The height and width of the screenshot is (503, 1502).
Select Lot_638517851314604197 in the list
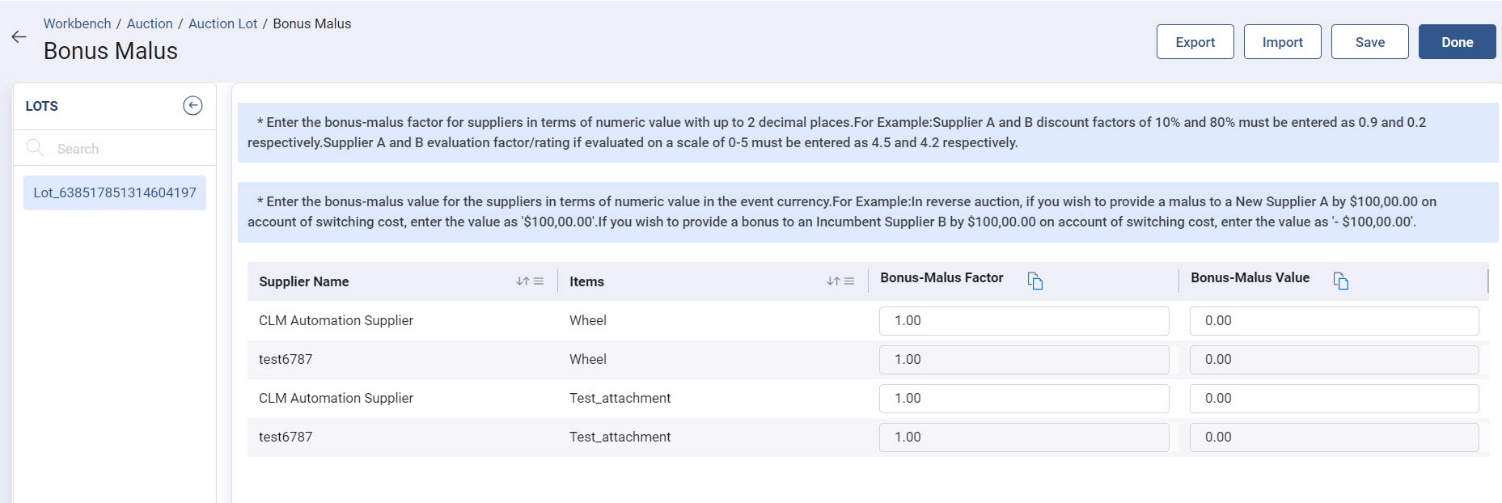point(114,192)
